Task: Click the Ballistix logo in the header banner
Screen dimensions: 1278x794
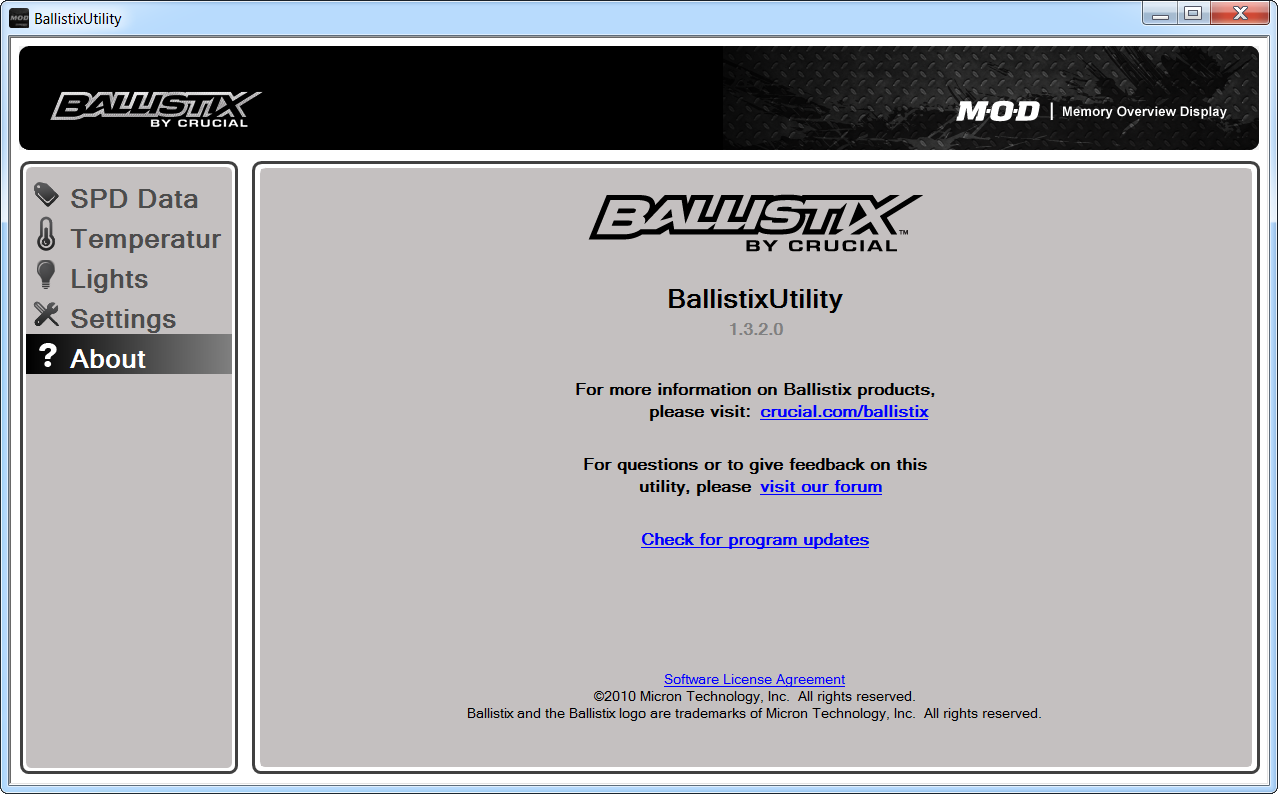Action: pos(156,108)
